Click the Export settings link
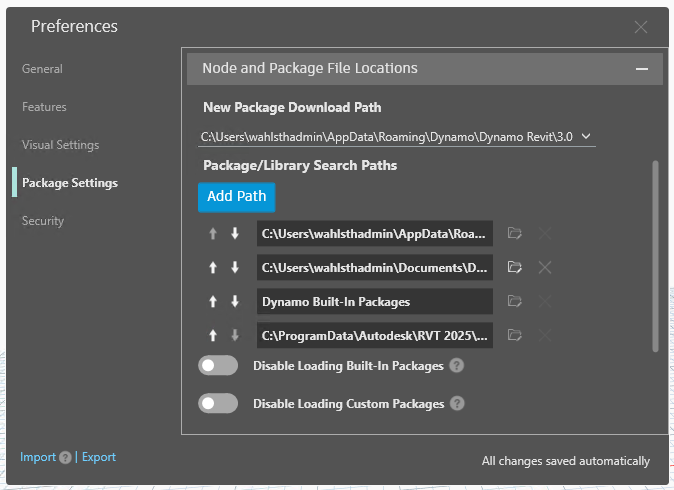The height and width of the screenshot is (490, 674). point(99,457)
